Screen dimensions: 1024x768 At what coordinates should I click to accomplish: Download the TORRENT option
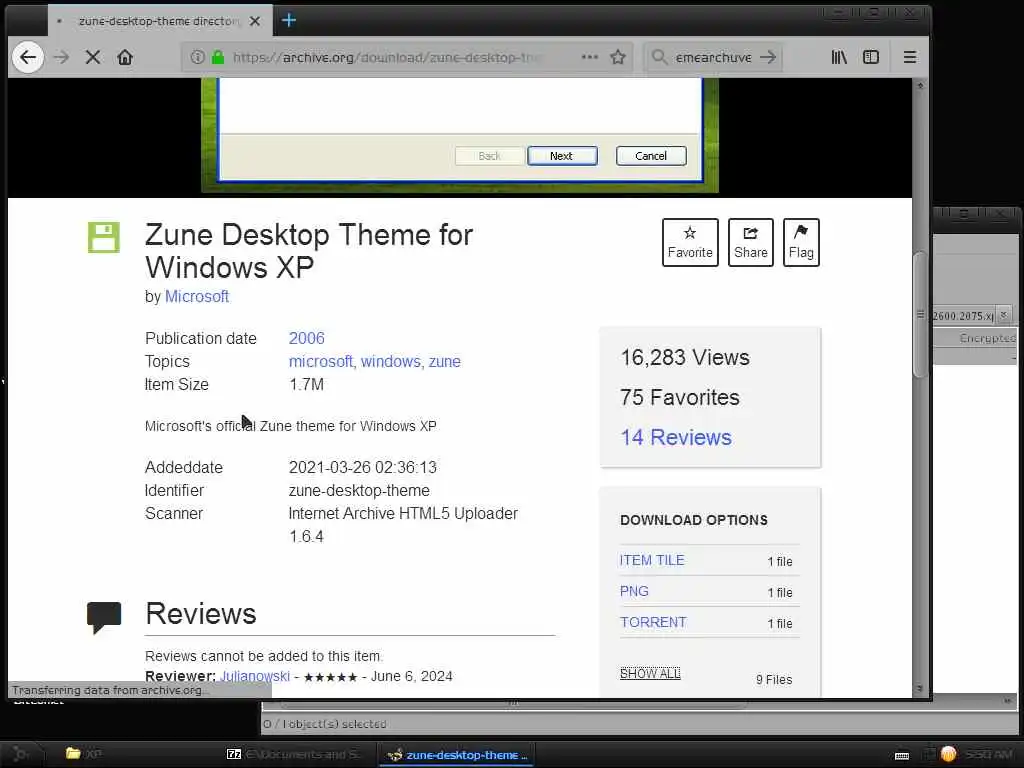point(653,622)
